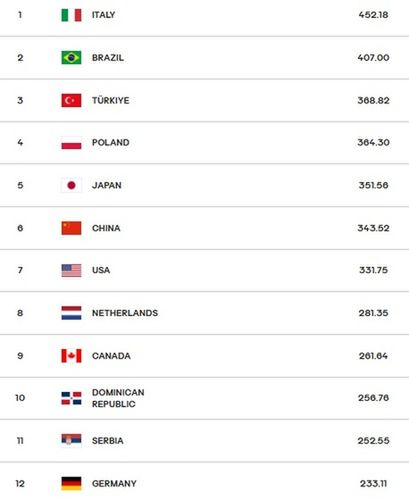Viewport: 409px width, 499px height.
Task: Click the Türkiye flag icon
Action: coord(71,100)
